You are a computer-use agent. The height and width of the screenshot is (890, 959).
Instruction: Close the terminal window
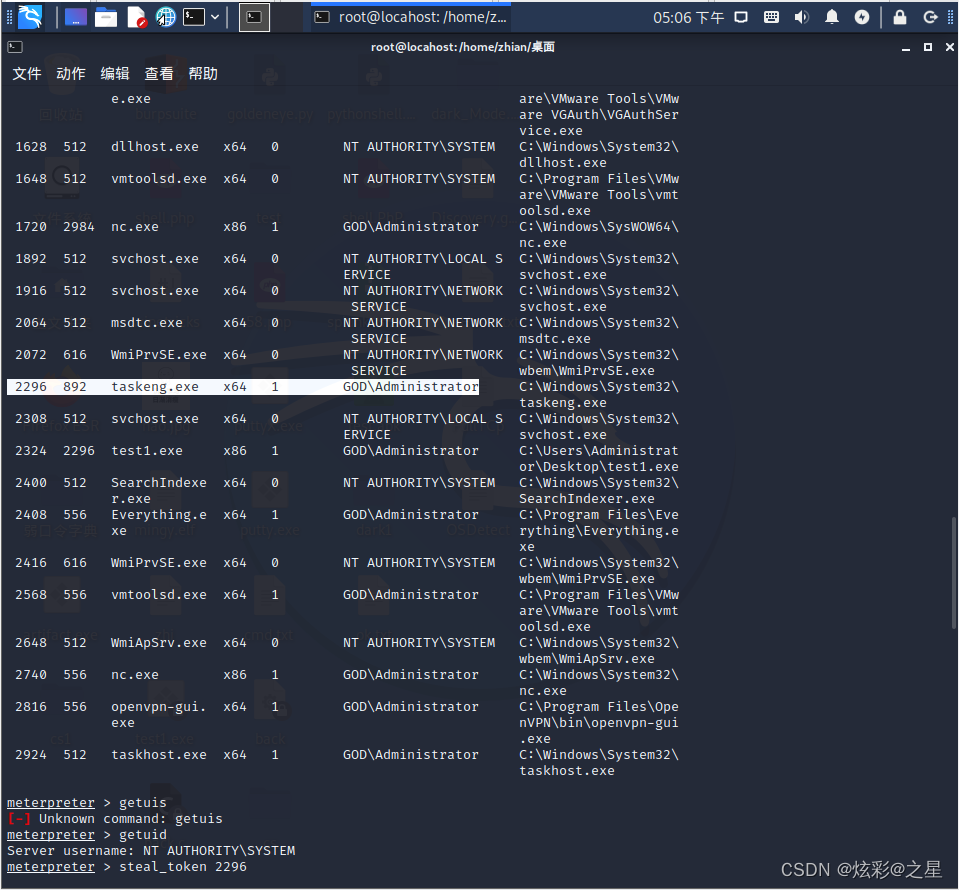coord(949,47)
